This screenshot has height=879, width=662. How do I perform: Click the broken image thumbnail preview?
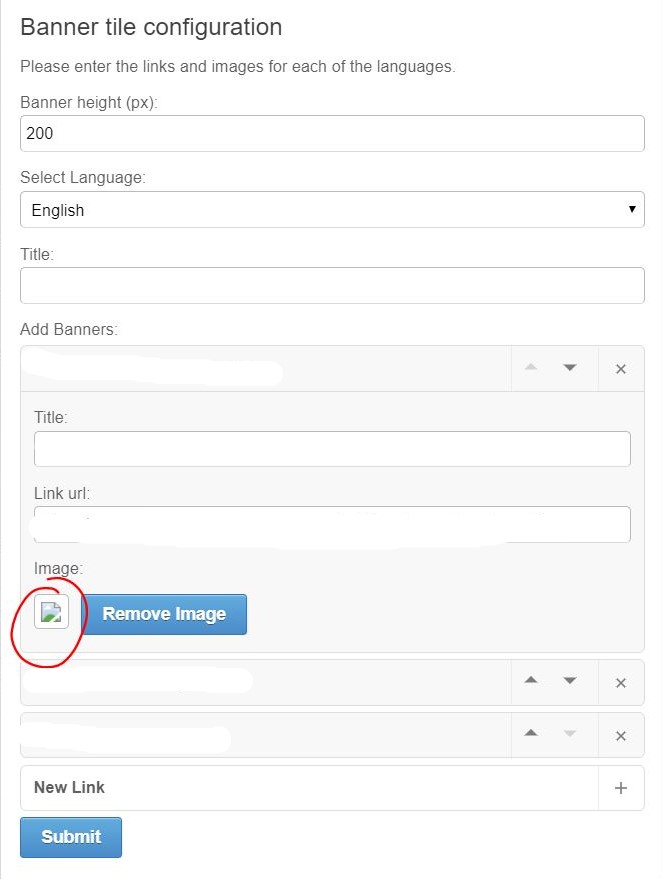[x=52, y=612]
